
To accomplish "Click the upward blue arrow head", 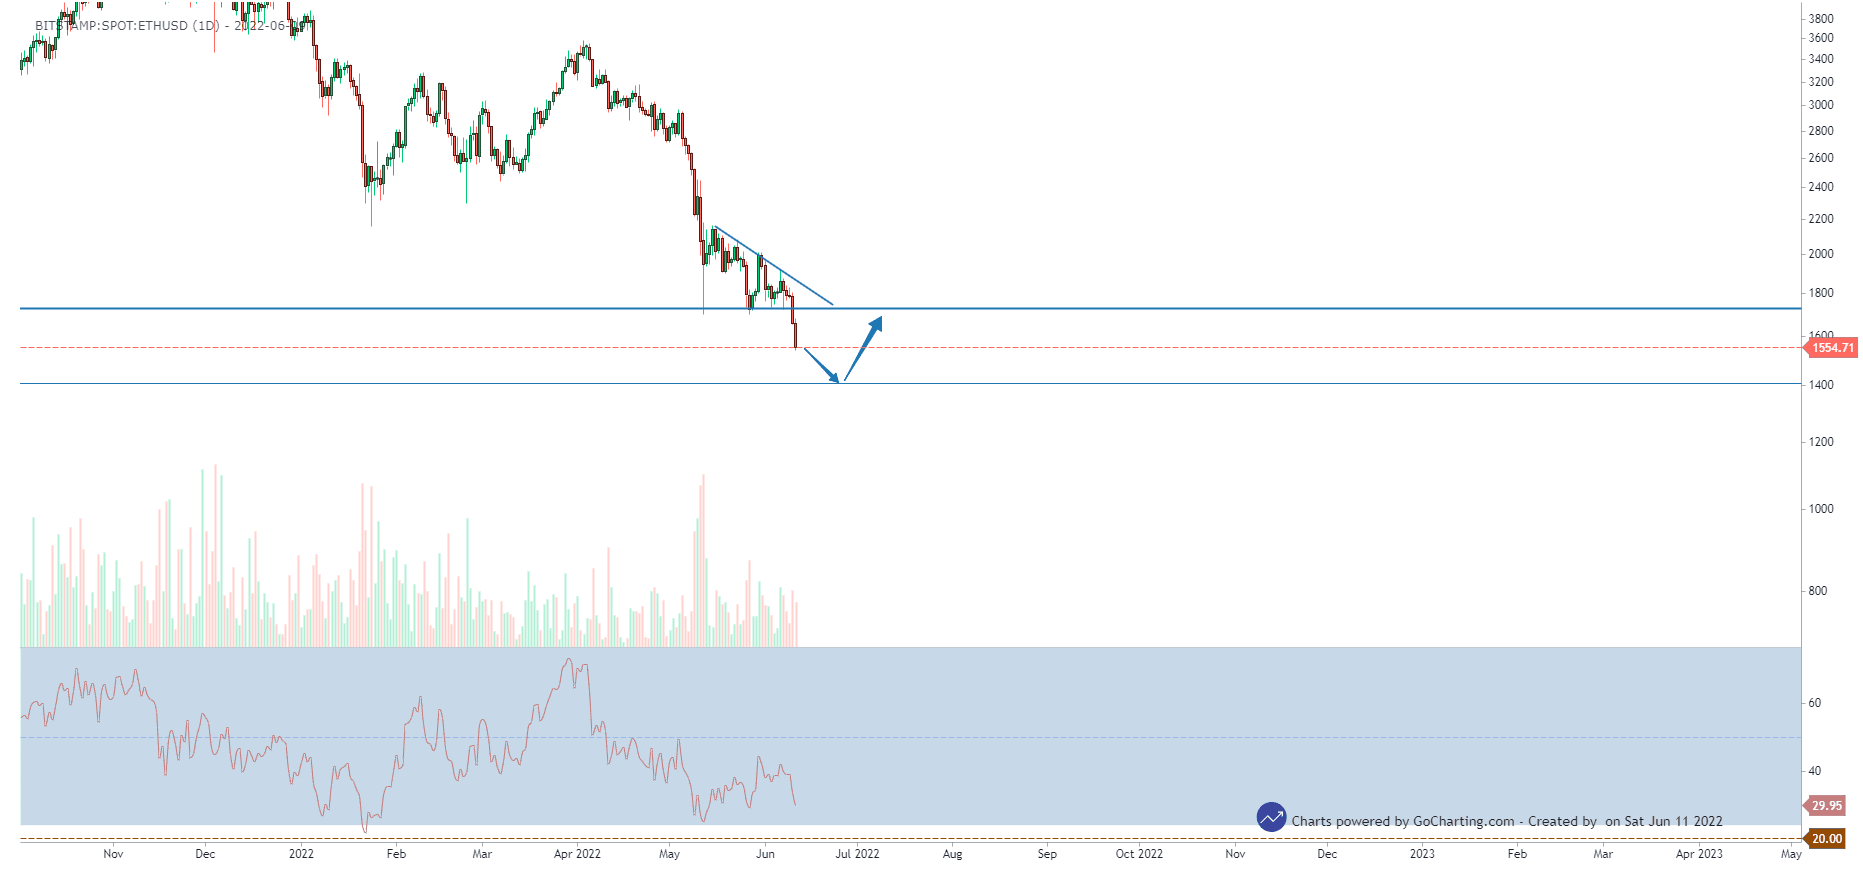I will [x=876, y=322].
